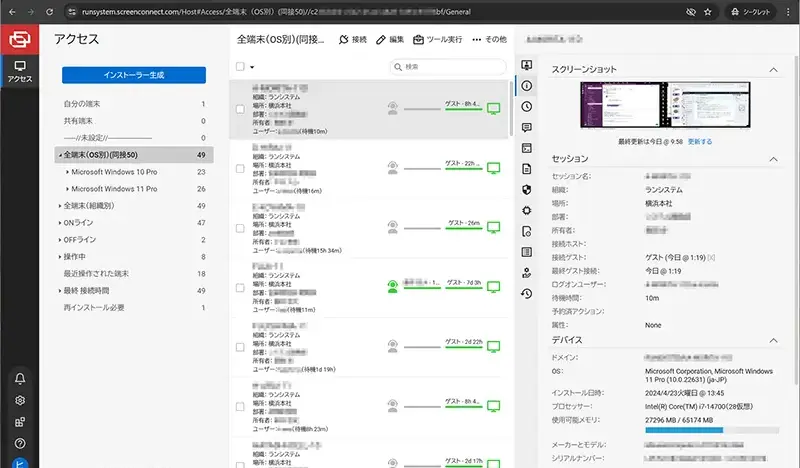Open the その他 more menu
Viewport: 800px width, 468px height.
tap(489, 39)
